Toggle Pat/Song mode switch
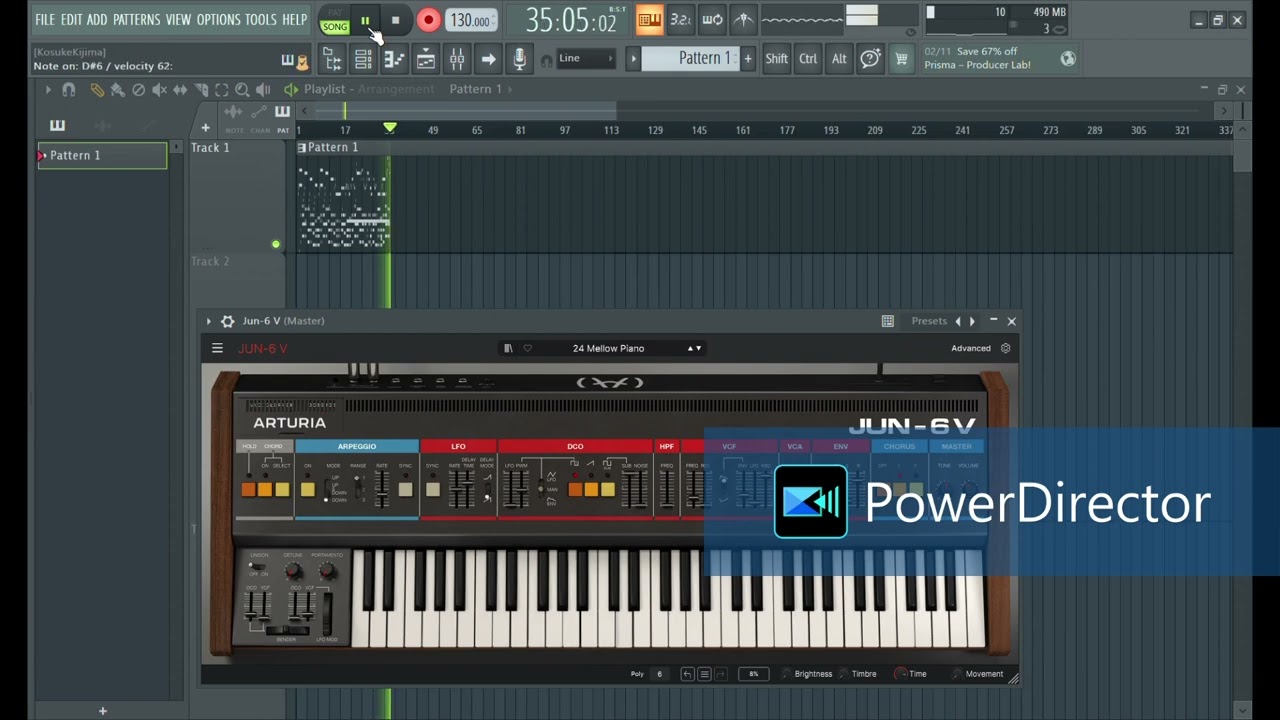The width and height of the screenshot is (1280, 720). (x=335, y=20)
